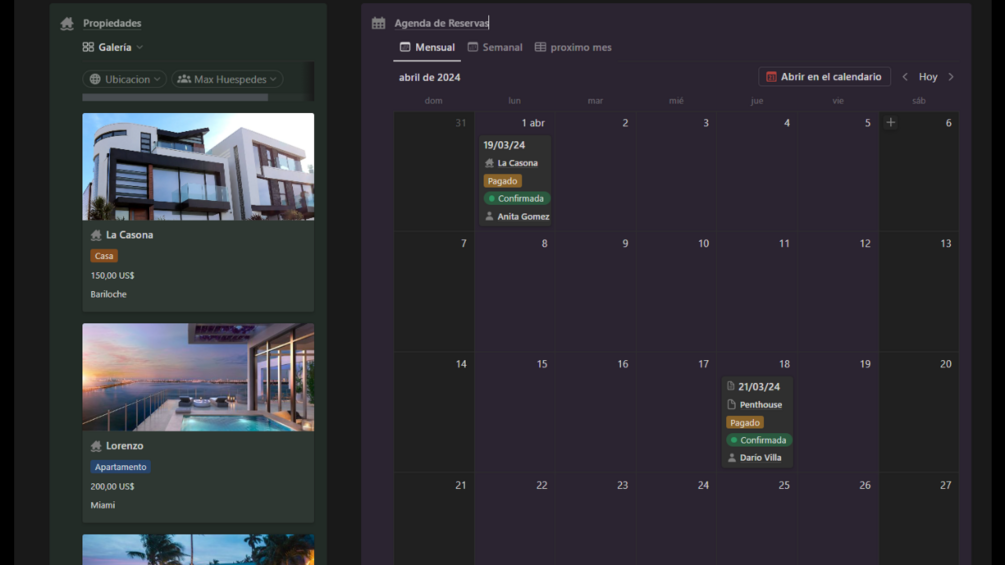This screenshot has height=565, width=1005.
Task: Click the house icon beside Lorenzo title
Action: click(x=96, y=446)
